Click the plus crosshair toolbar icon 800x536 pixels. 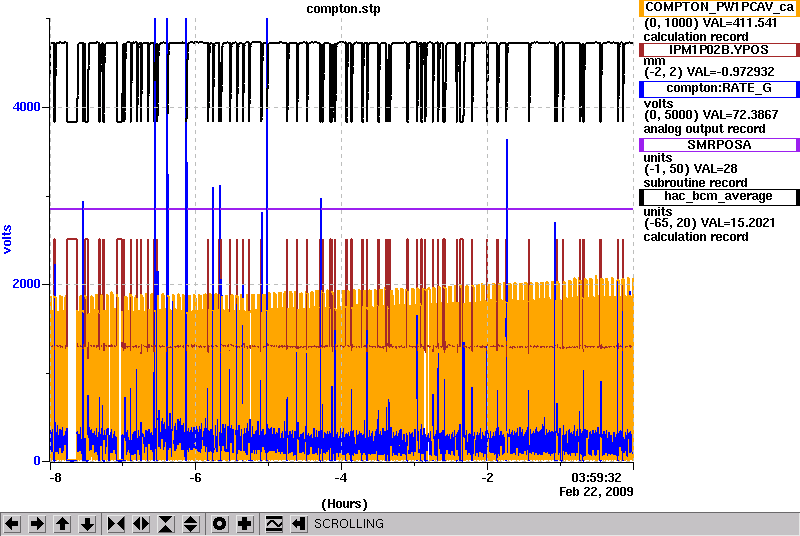245,524
